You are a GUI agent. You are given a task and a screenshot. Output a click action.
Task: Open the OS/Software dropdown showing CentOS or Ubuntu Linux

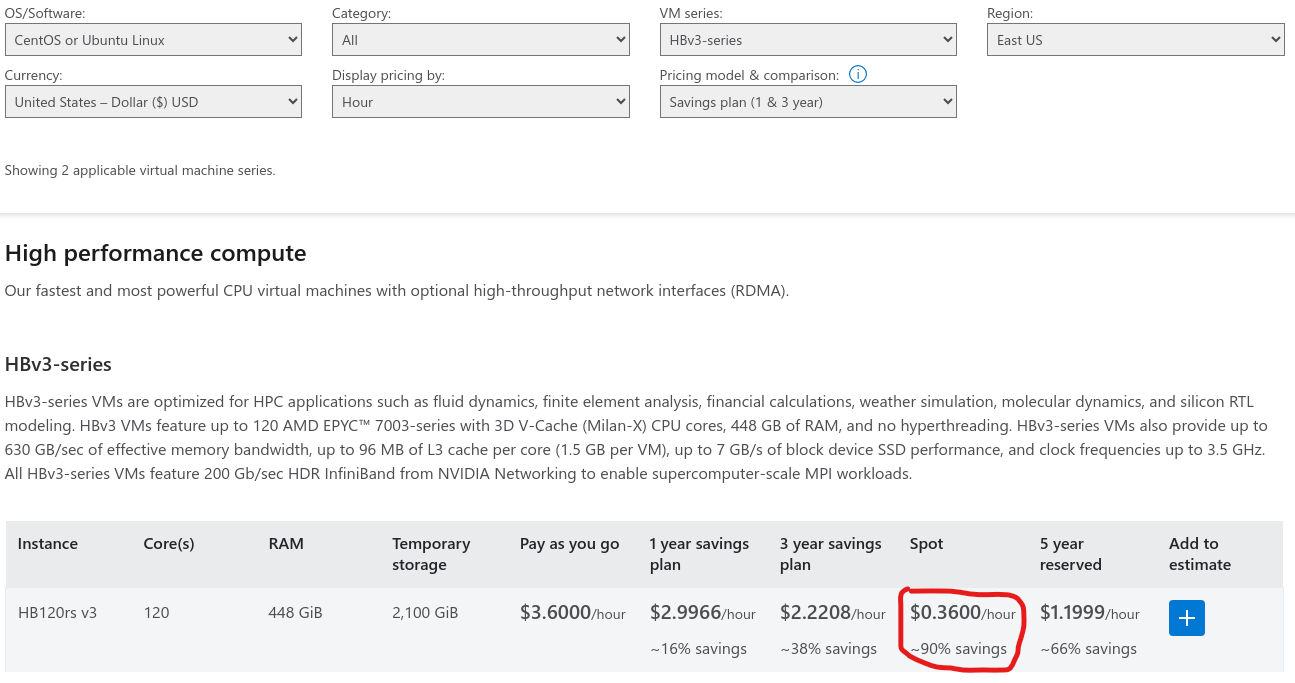[153, 40]
